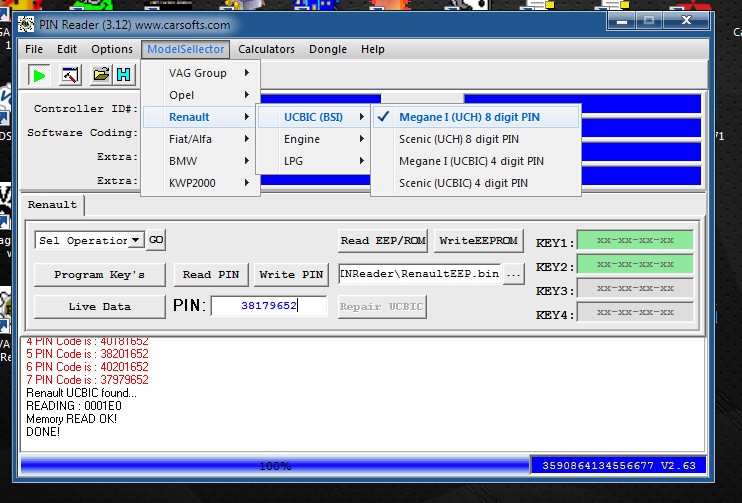The height and width of the screenshot is (503, 742).
Task: Open the Help menu
Action: click(x=372, y=49)
